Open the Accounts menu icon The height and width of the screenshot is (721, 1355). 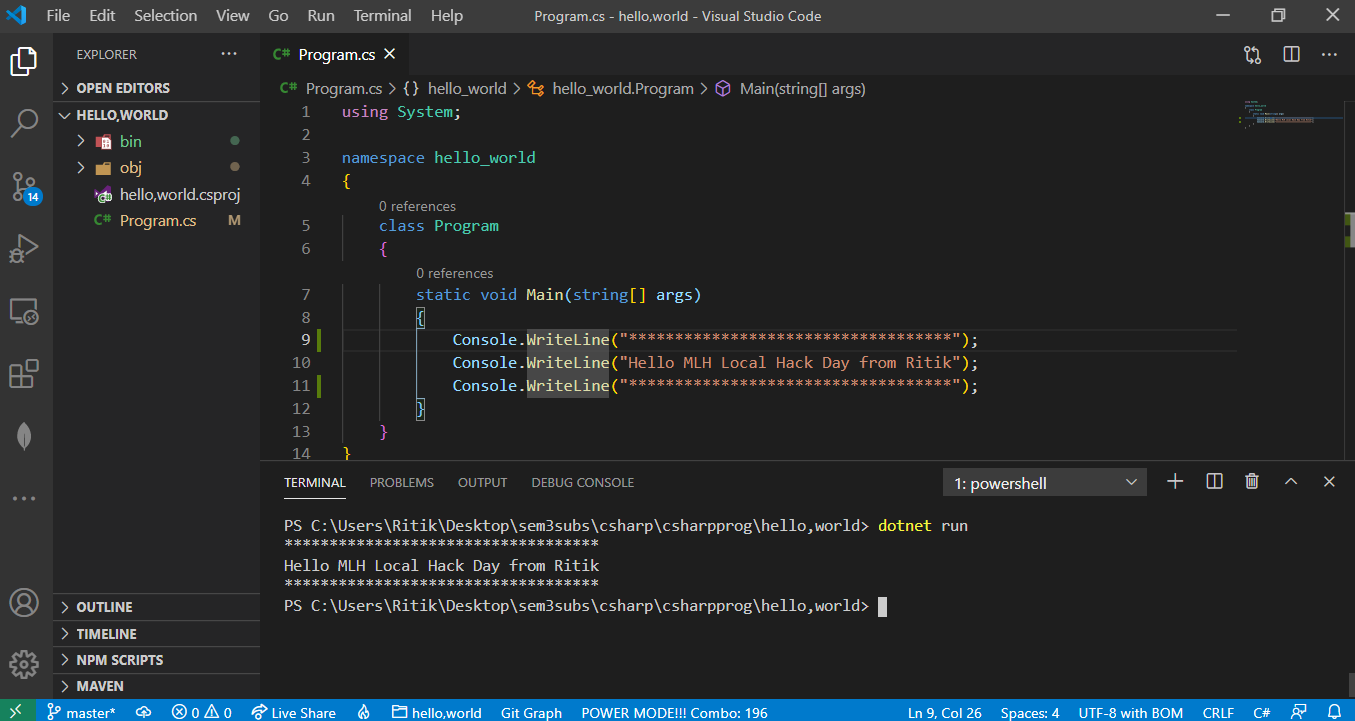tap(24, 603)
